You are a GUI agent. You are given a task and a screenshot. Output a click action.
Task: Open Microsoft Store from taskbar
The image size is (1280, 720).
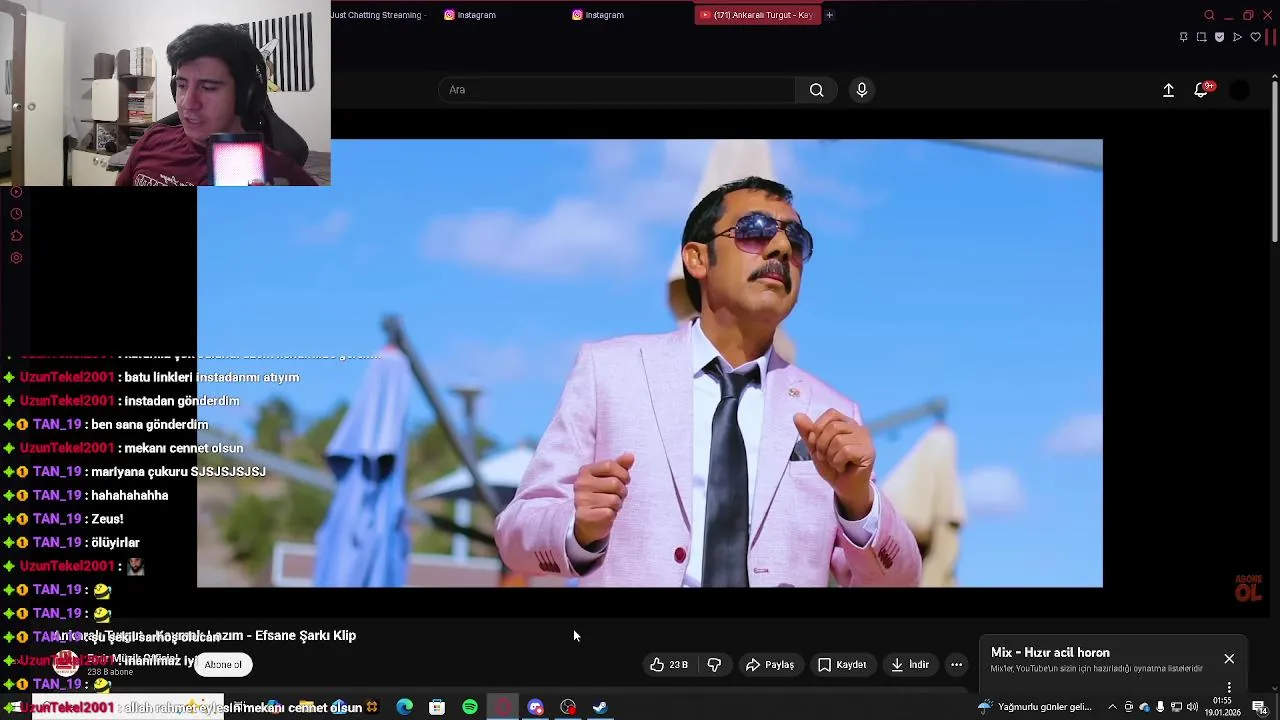(437, 707)
